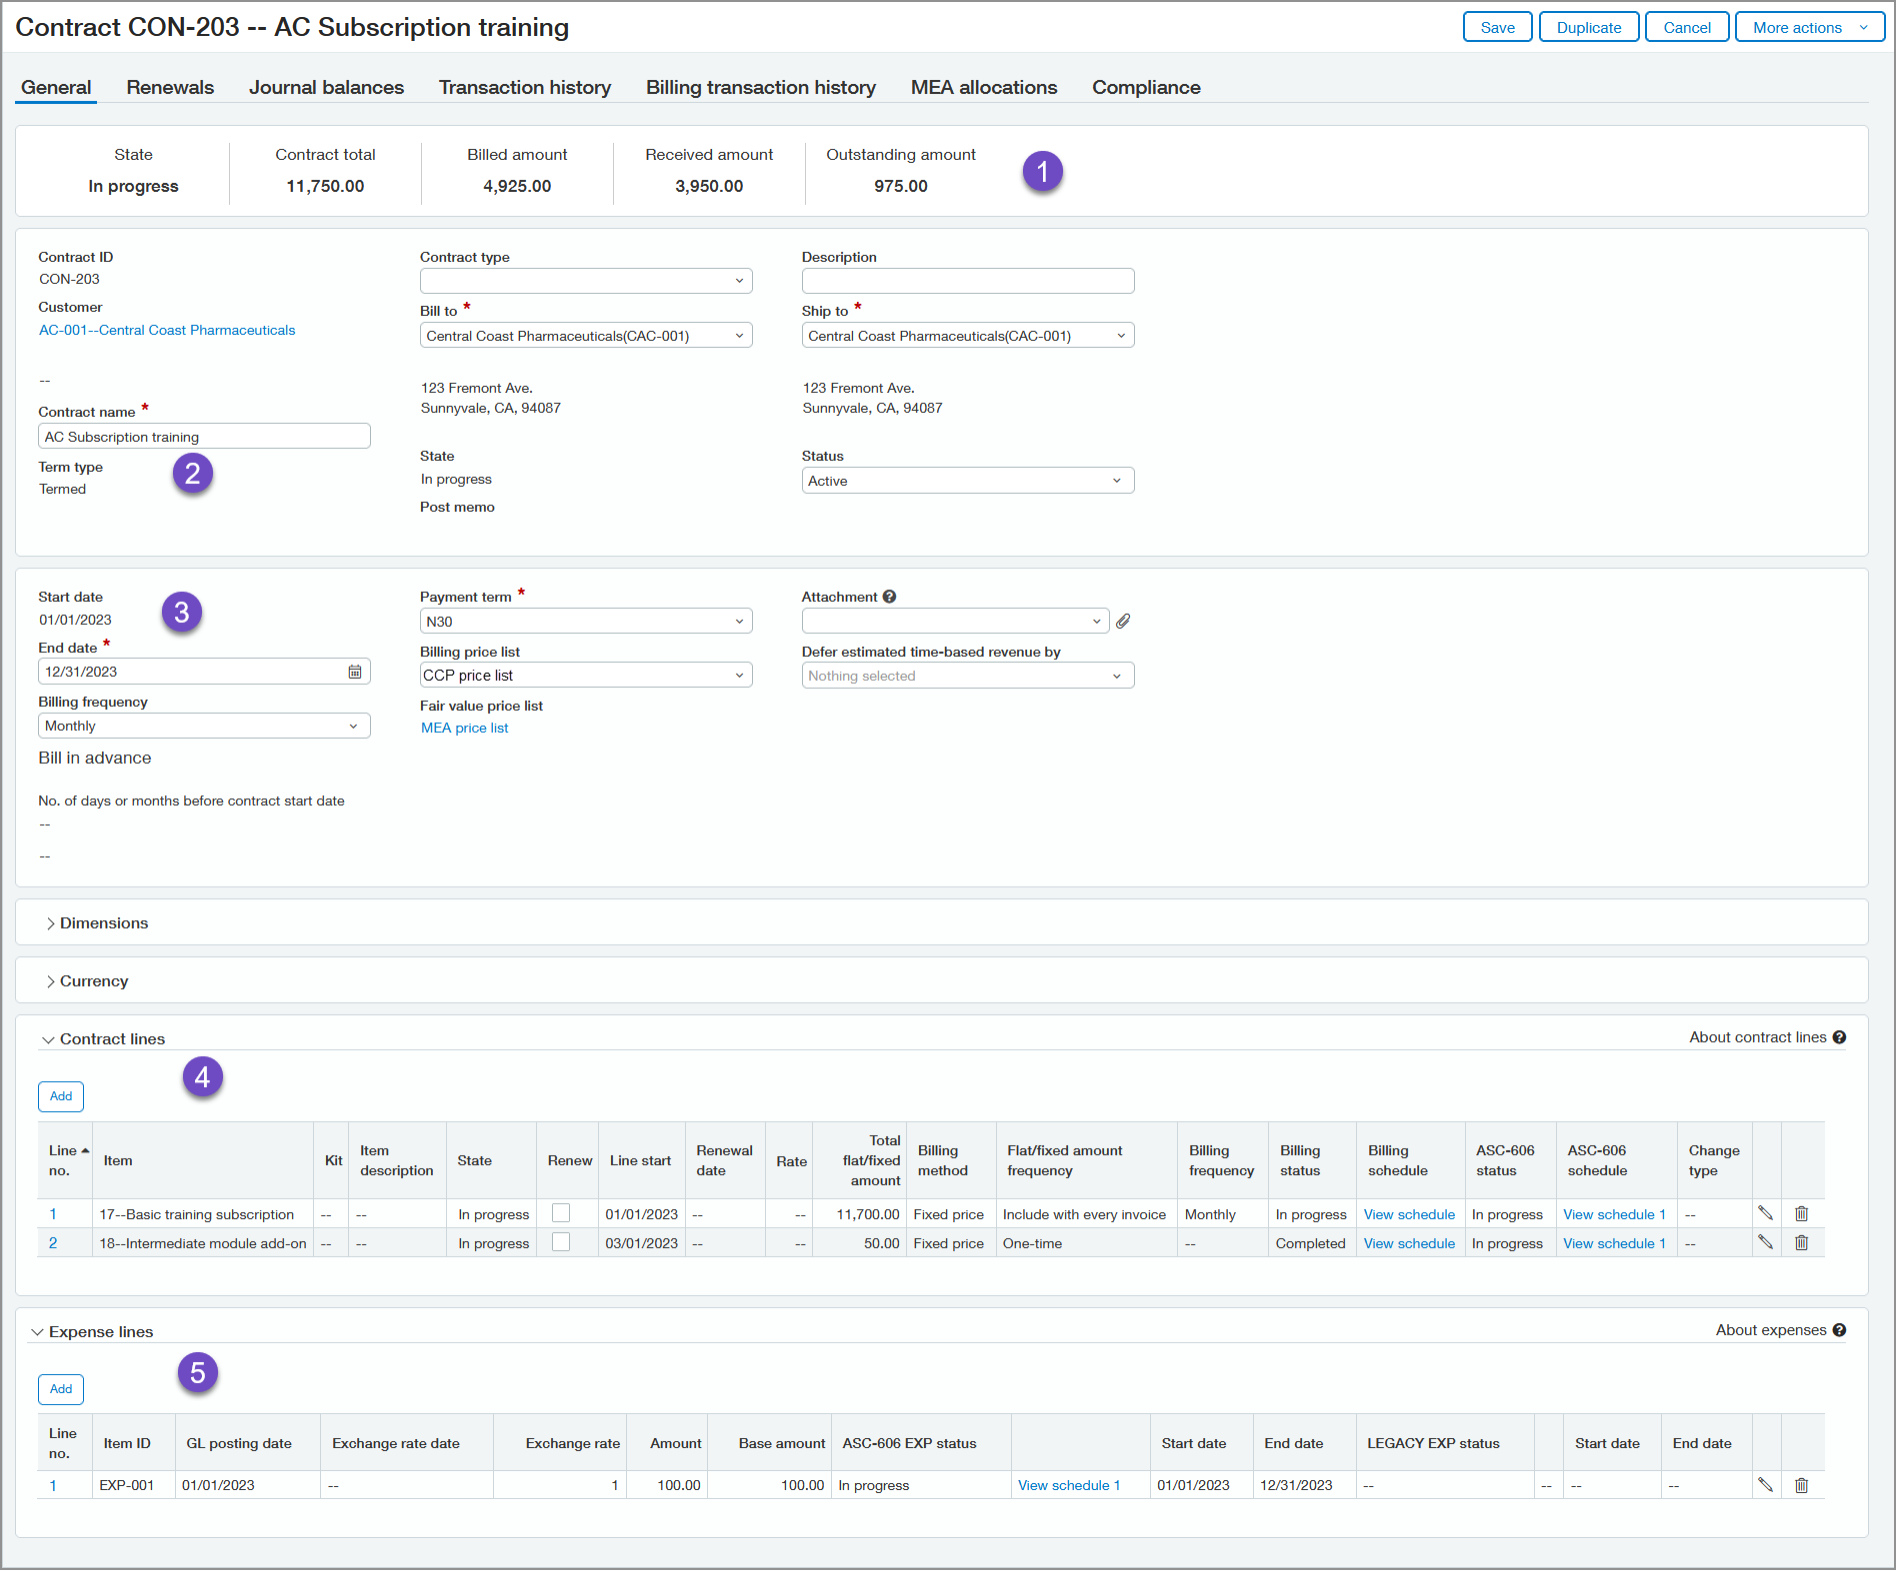Click the attachment paperclip icon
This screenshot has width=1896, height=1570.
point(1124,621)
